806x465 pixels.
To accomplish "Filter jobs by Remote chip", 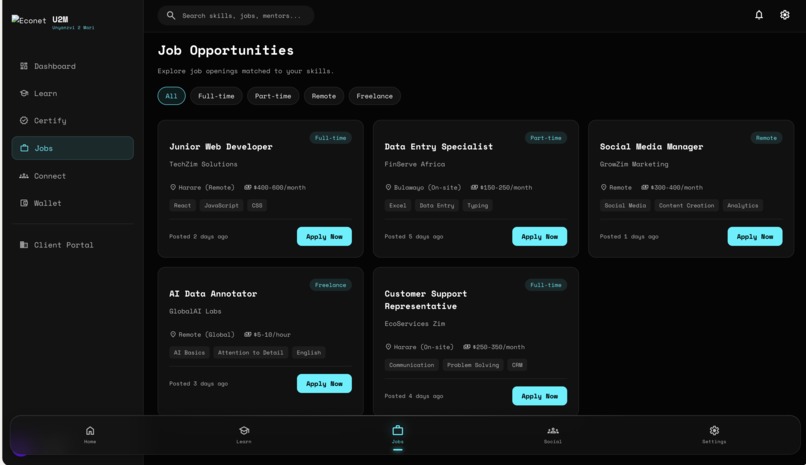I will coord(323,96).
